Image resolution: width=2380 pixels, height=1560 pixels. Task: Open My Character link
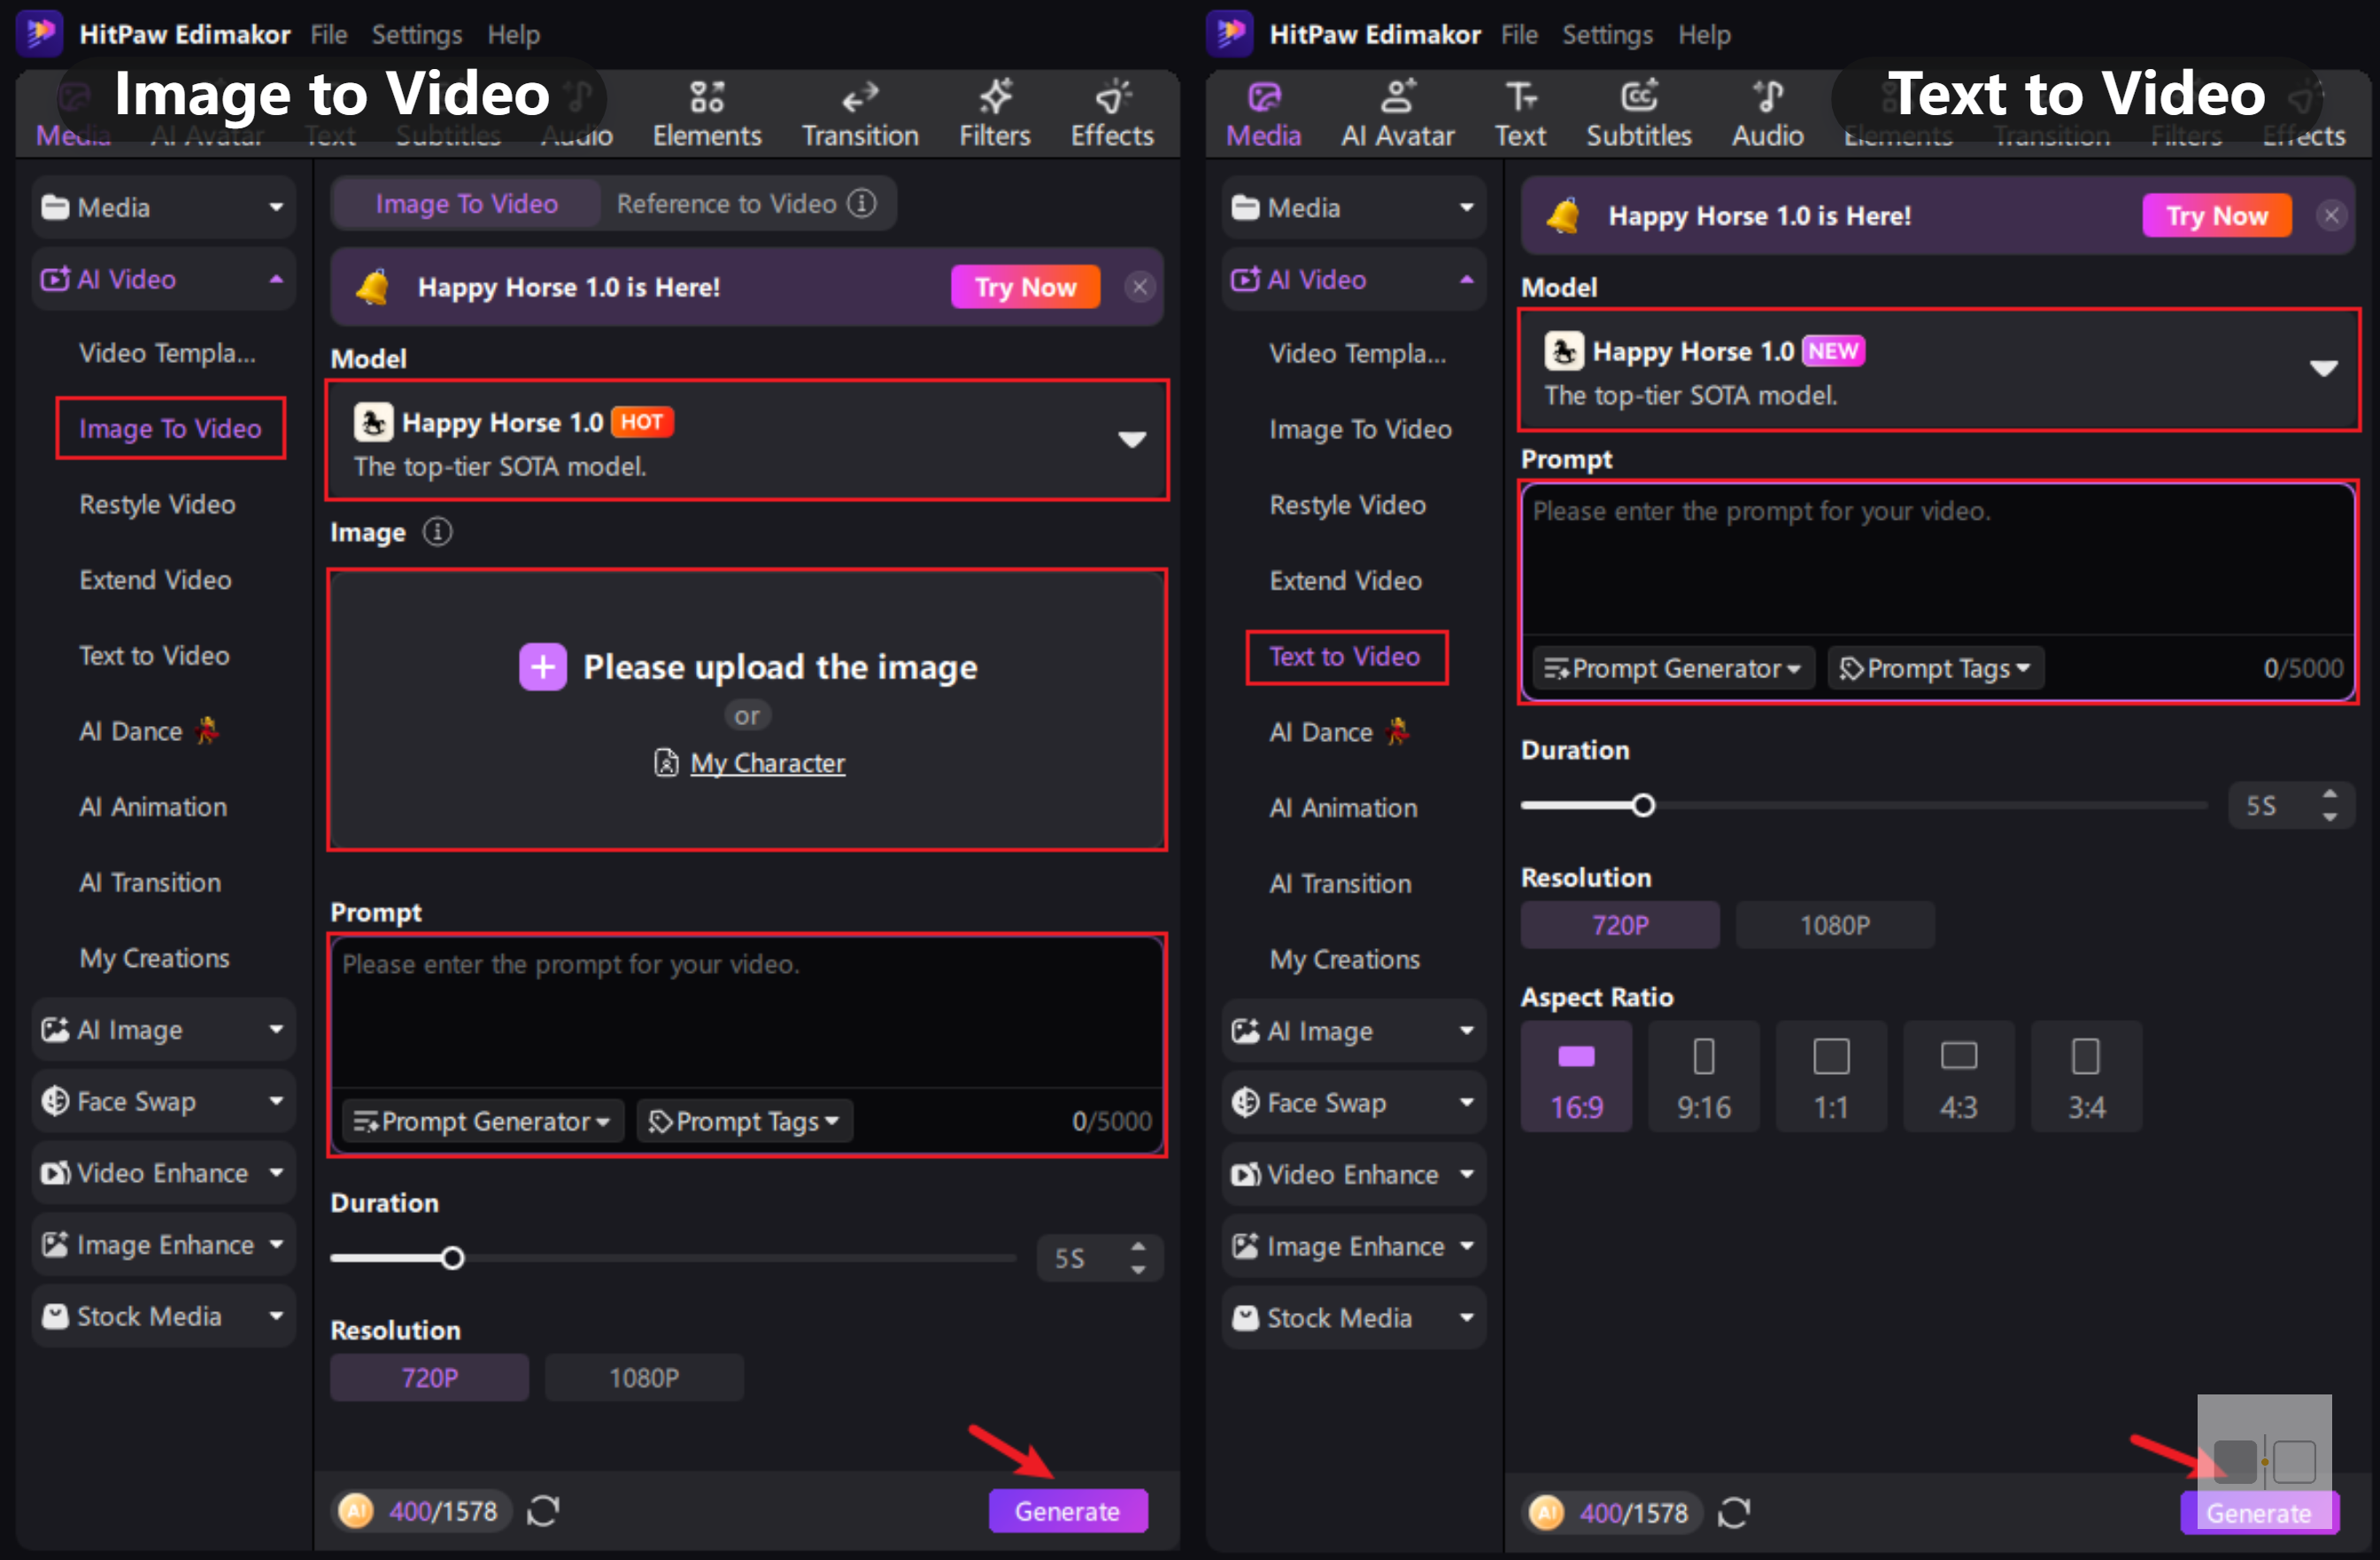(767, 763)
